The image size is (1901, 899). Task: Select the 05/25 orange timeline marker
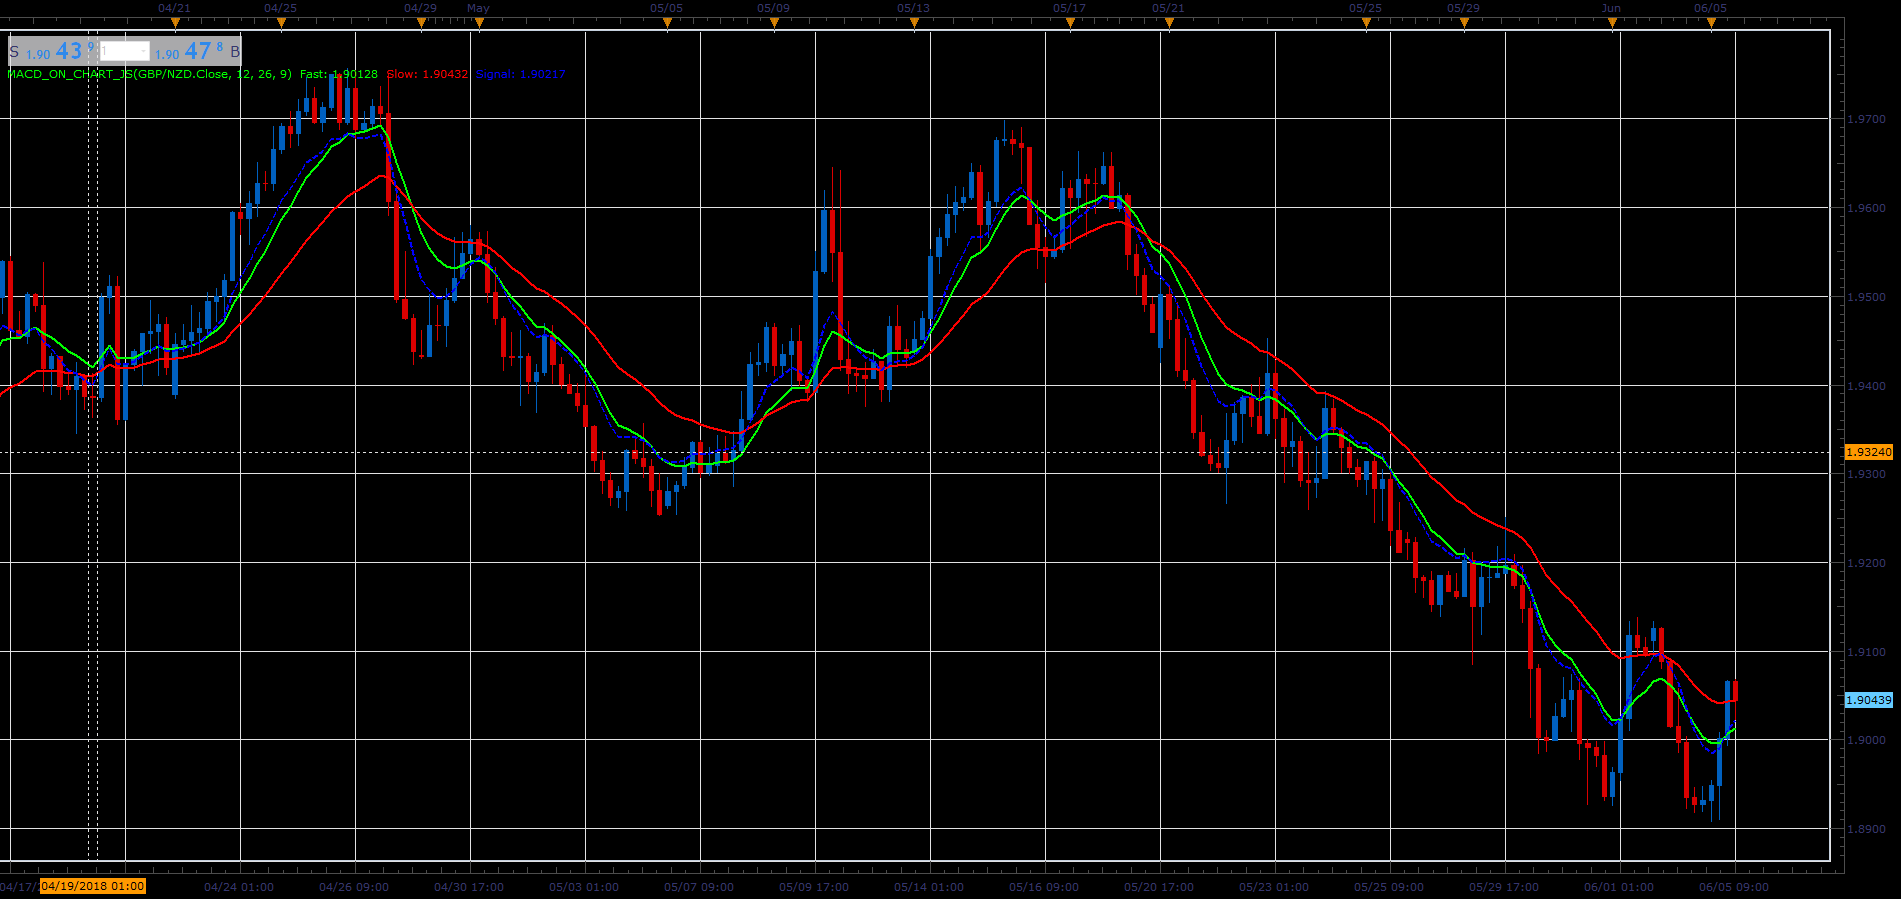[1366, 22]
